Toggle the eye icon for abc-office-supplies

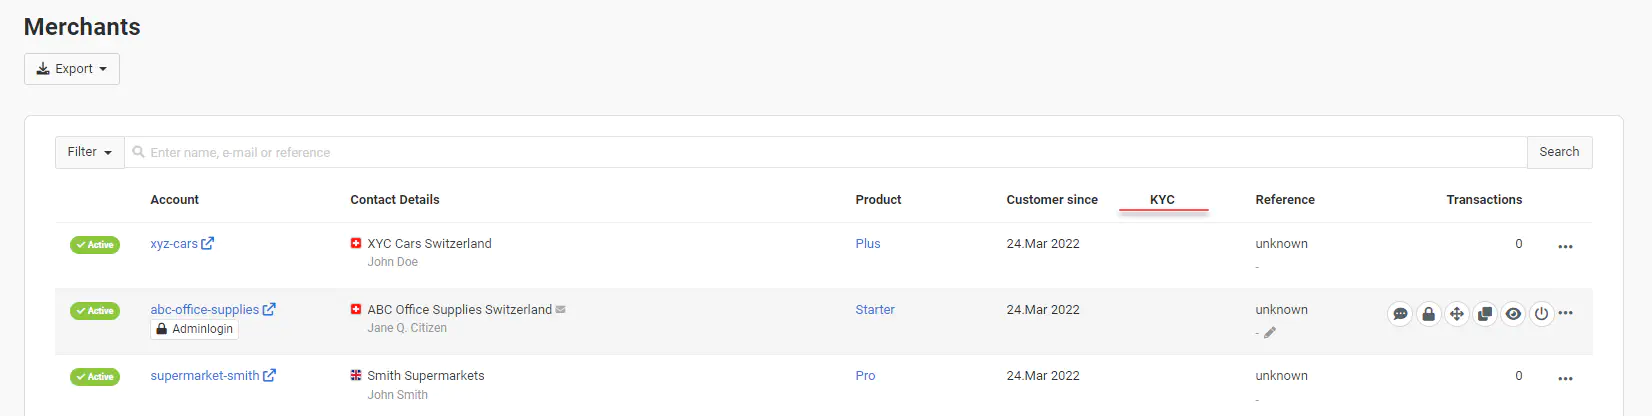[x=1514, y=314]
